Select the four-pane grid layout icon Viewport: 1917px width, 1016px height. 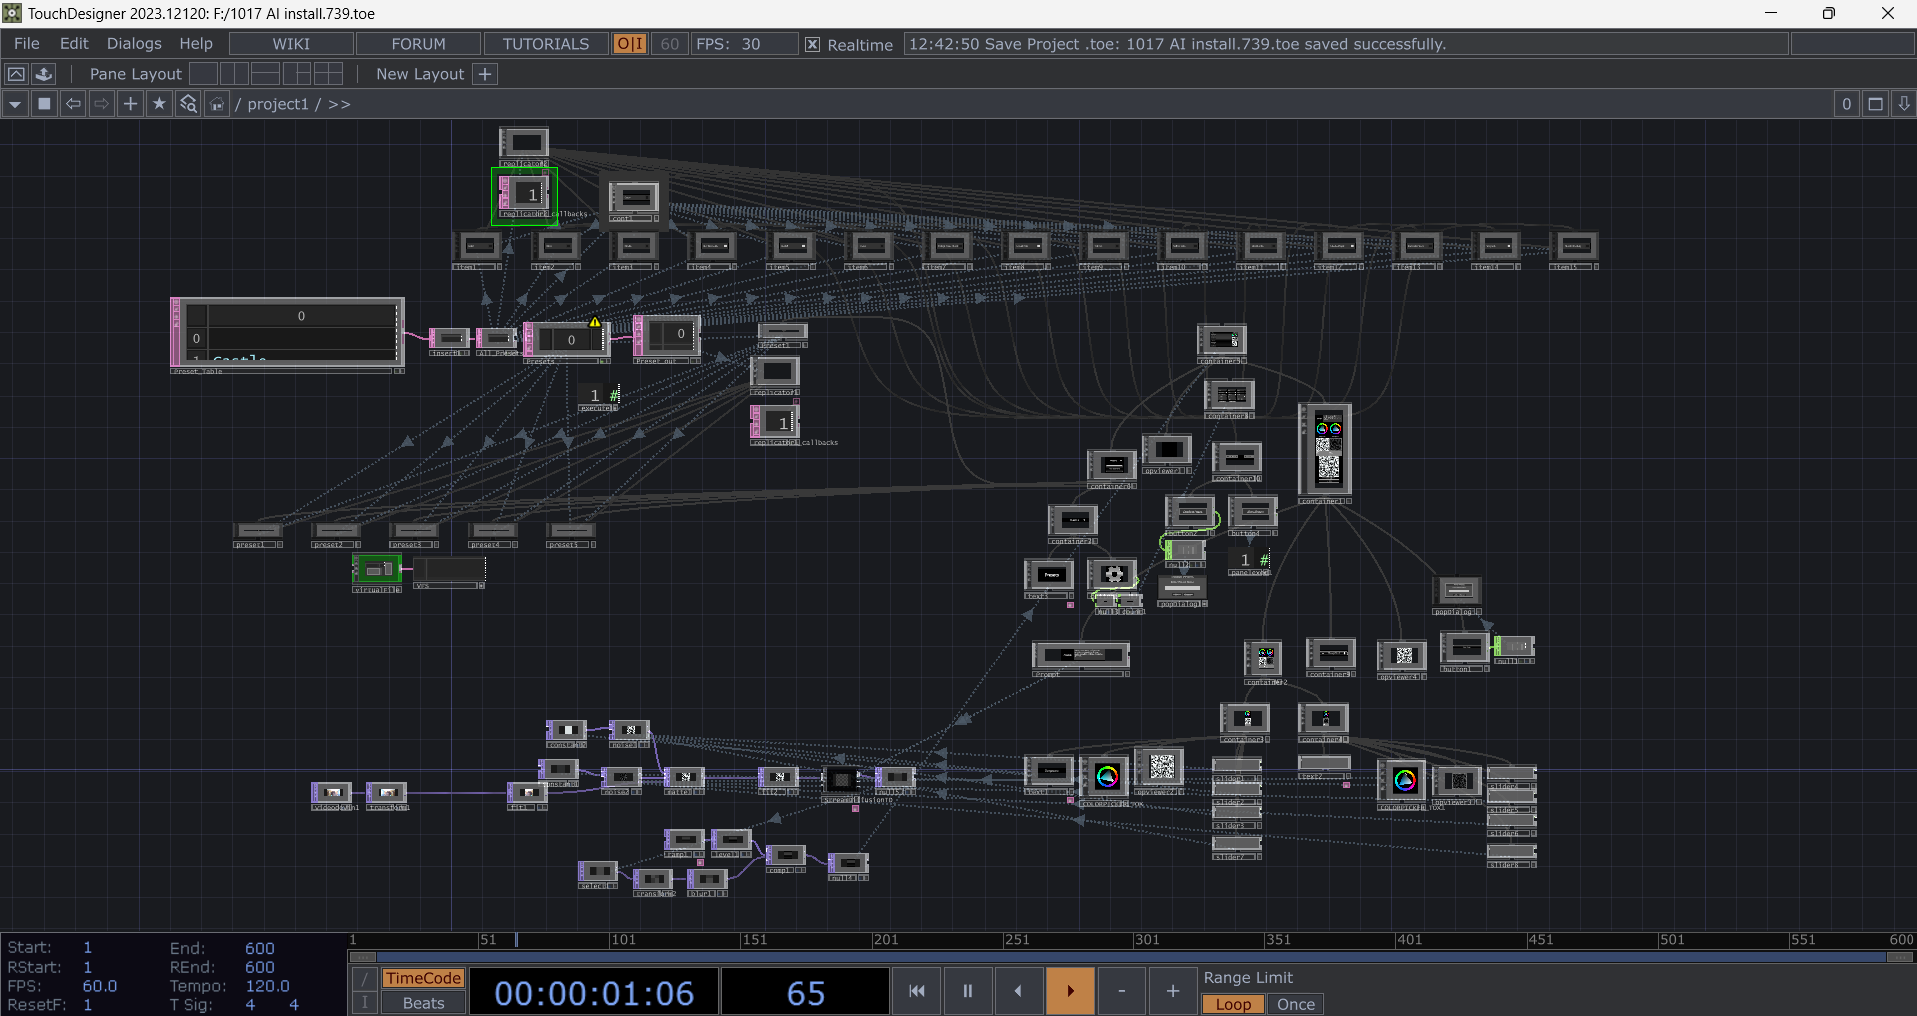(x=328, y=74)
